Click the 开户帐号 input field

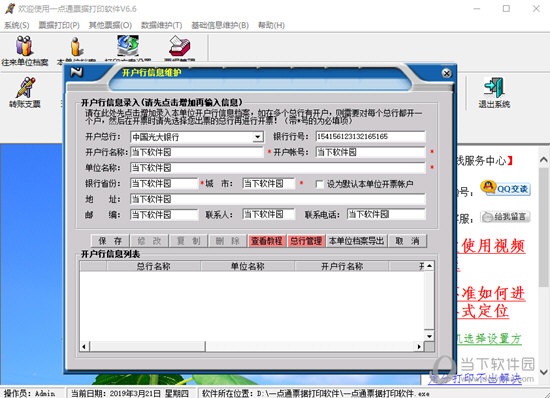click(370, 152)
